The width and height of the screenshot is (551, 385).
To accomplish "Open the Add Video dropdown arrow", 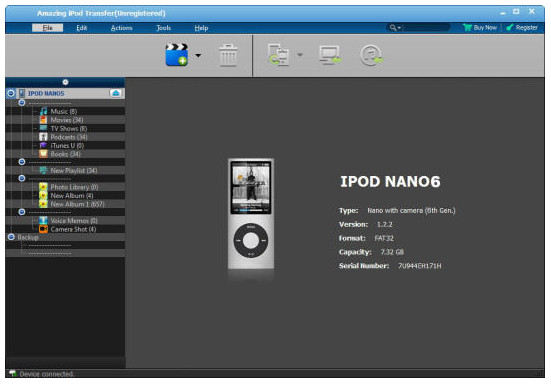I will (x=198, y=55).
